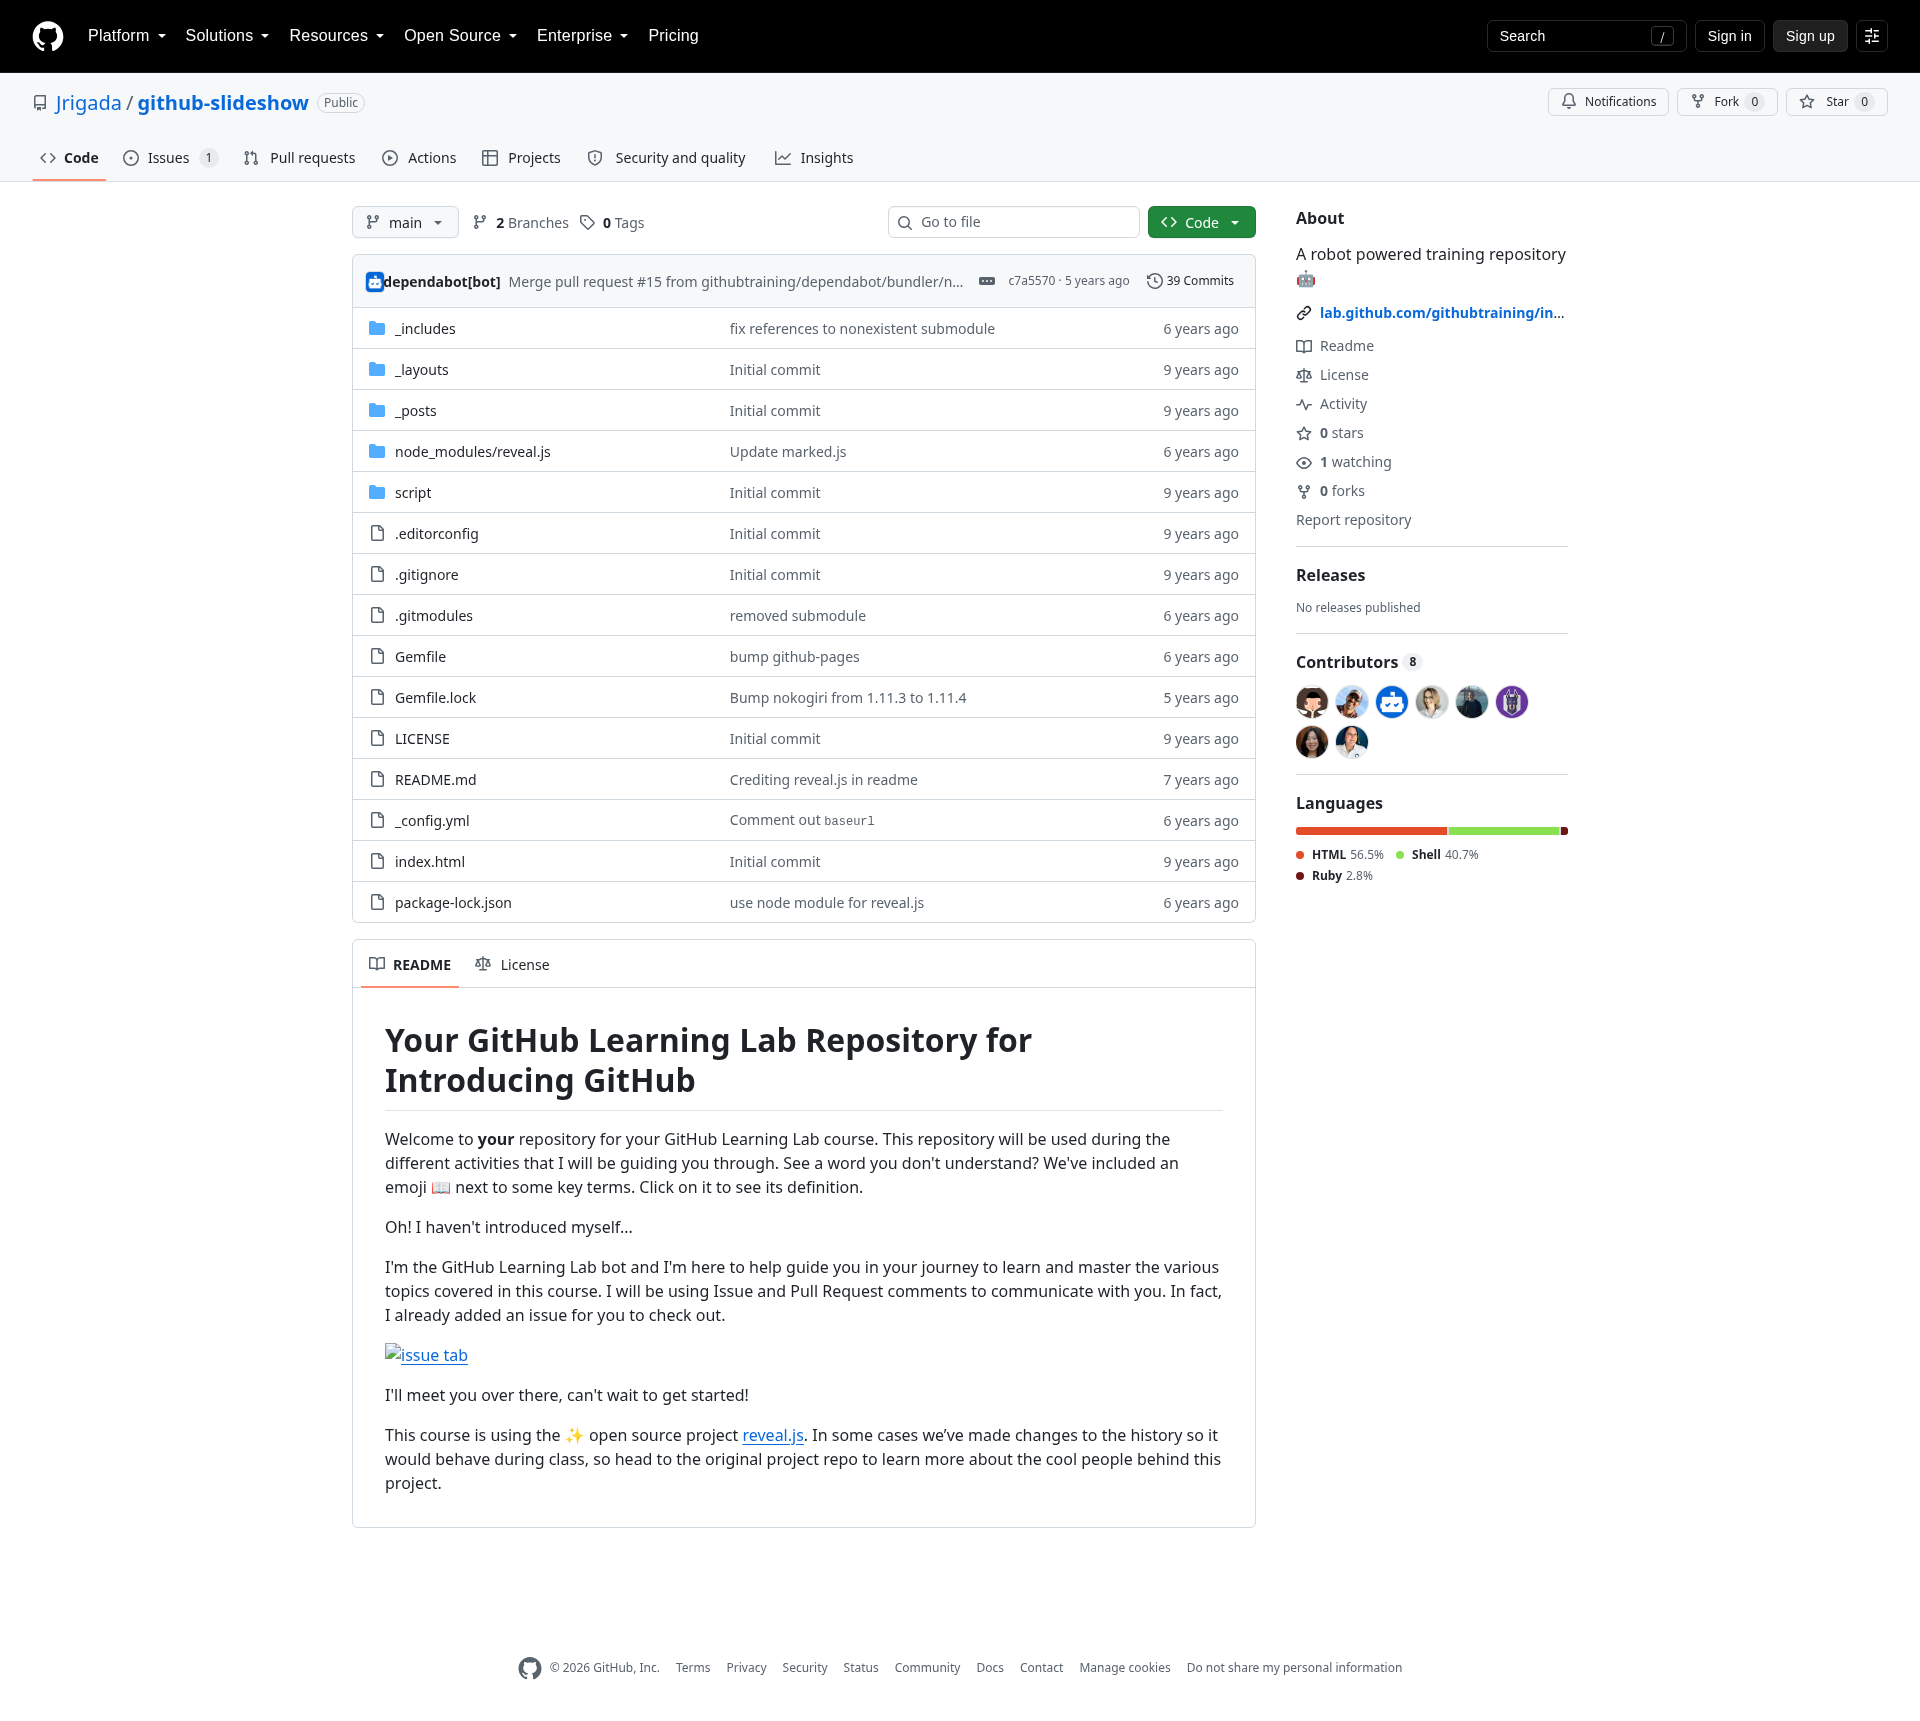Screen dimensions: 1920x1721
Task: Click the HTML segment of language bar
Action: point(1371,831)
